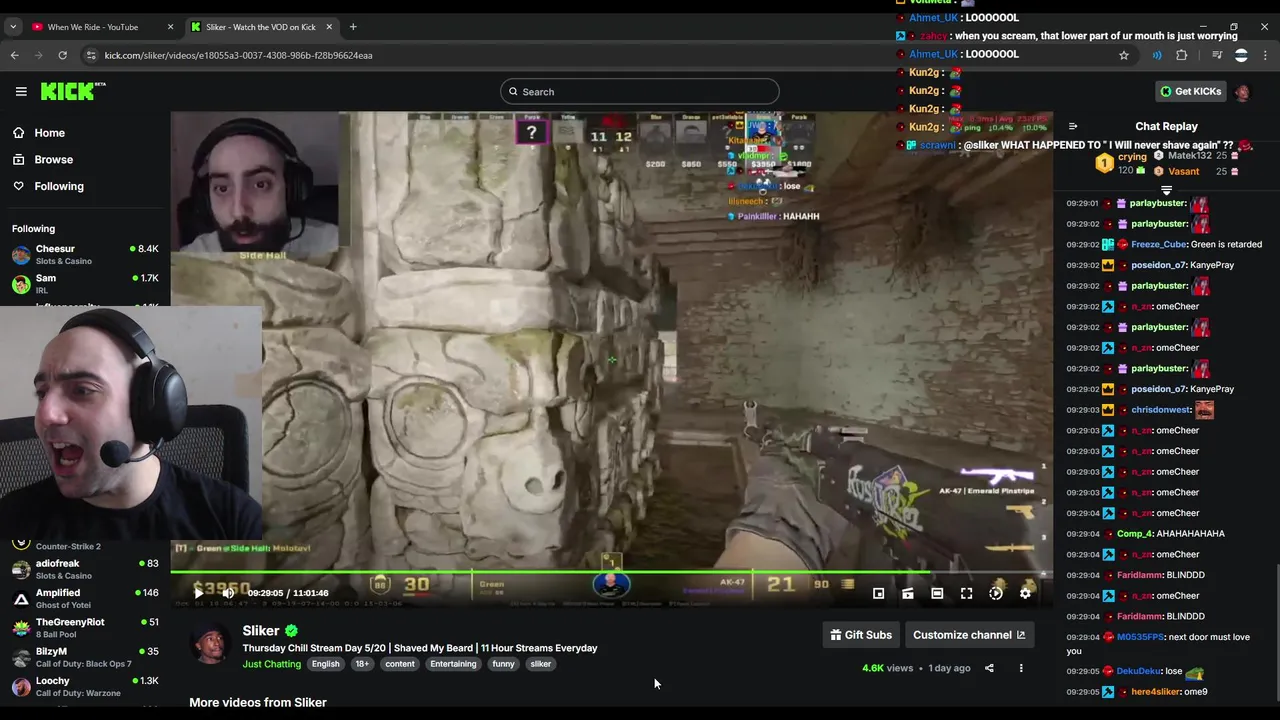1280x720 pixels.
Task: Open Chrome profile avatar
Action: click(x=1241, y=55)
